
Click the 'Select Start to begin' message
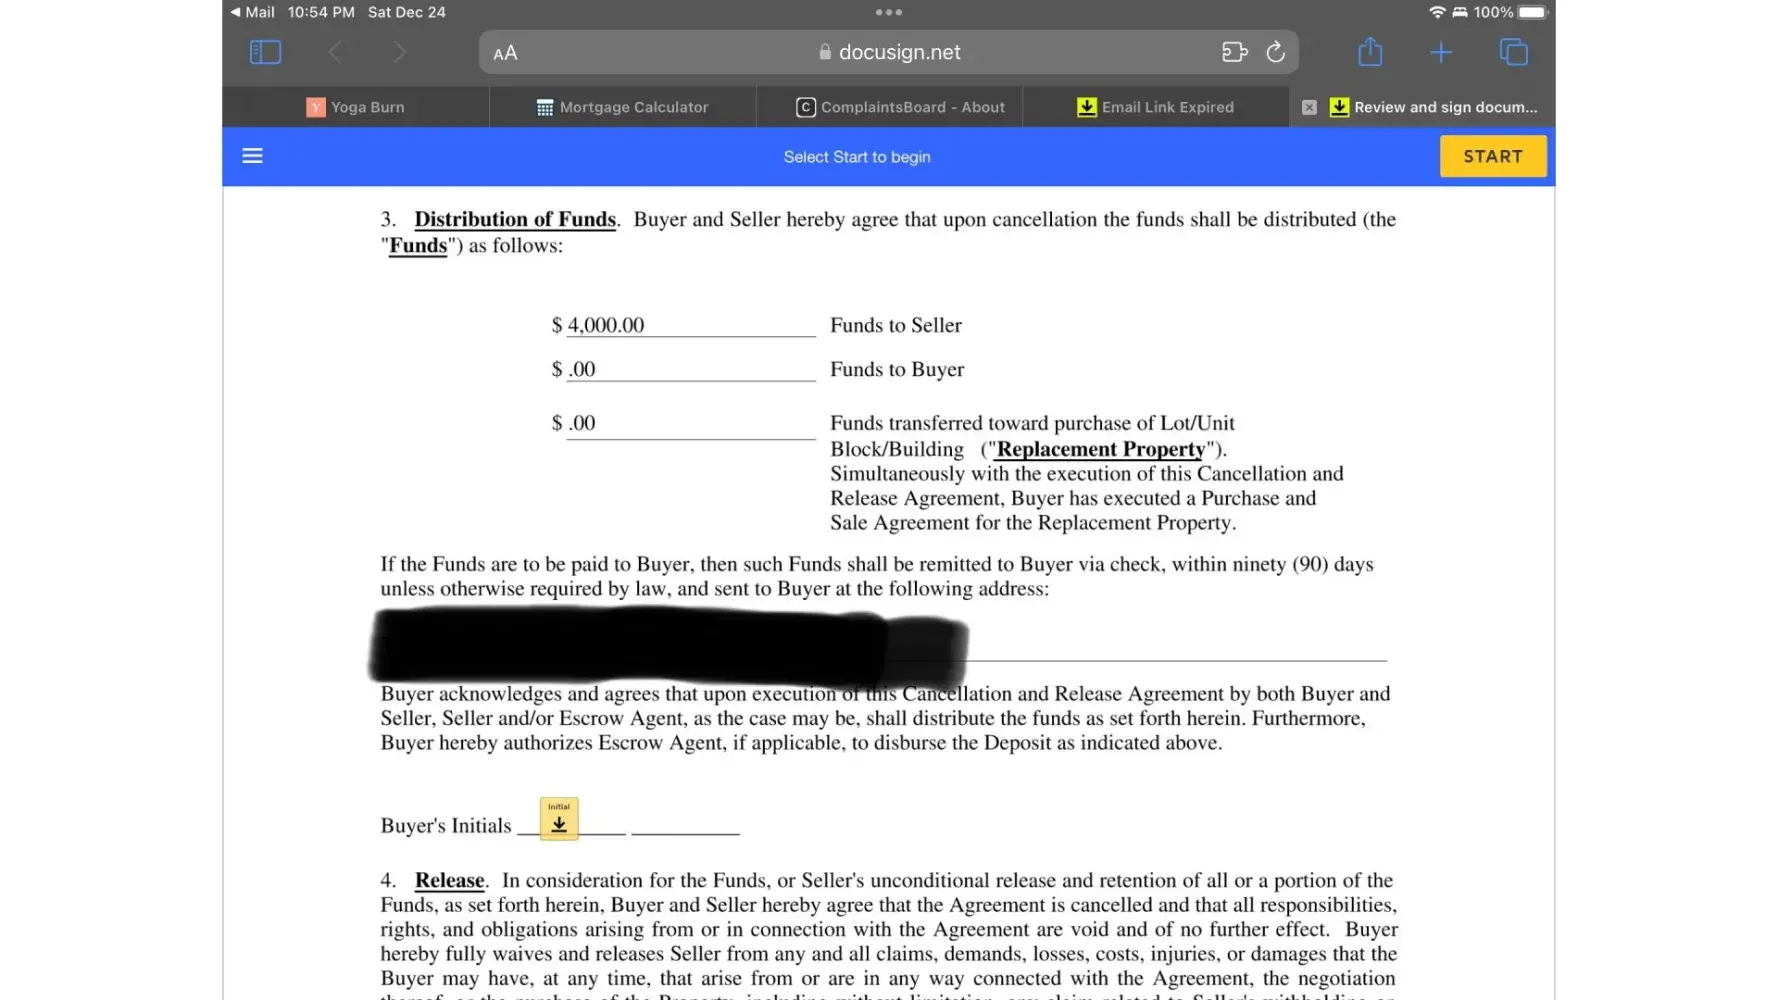[857, 157]
